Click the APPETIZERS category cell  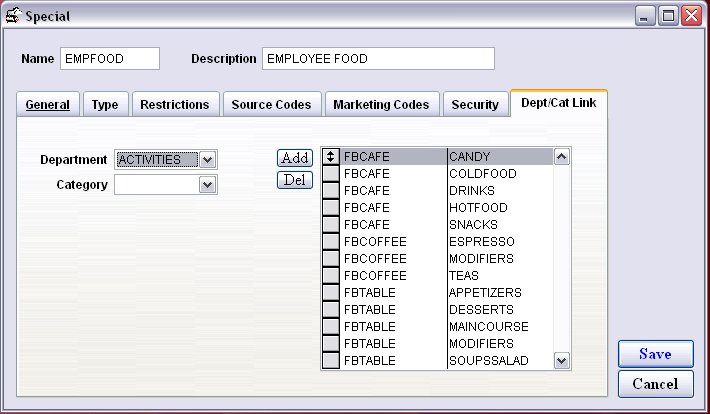[500, 293]
